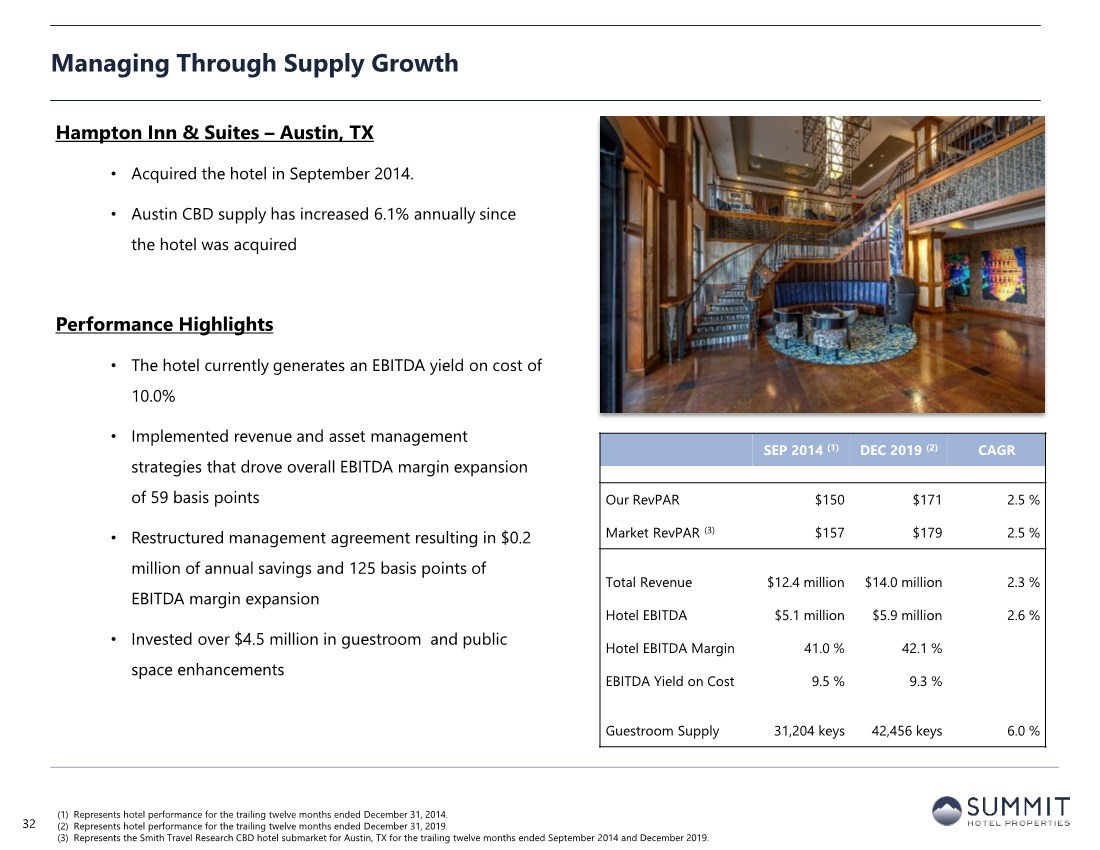Select the bullet starting "Restructured management agreement"
This screenshot has width=1100, height=850.
[331, 568]
